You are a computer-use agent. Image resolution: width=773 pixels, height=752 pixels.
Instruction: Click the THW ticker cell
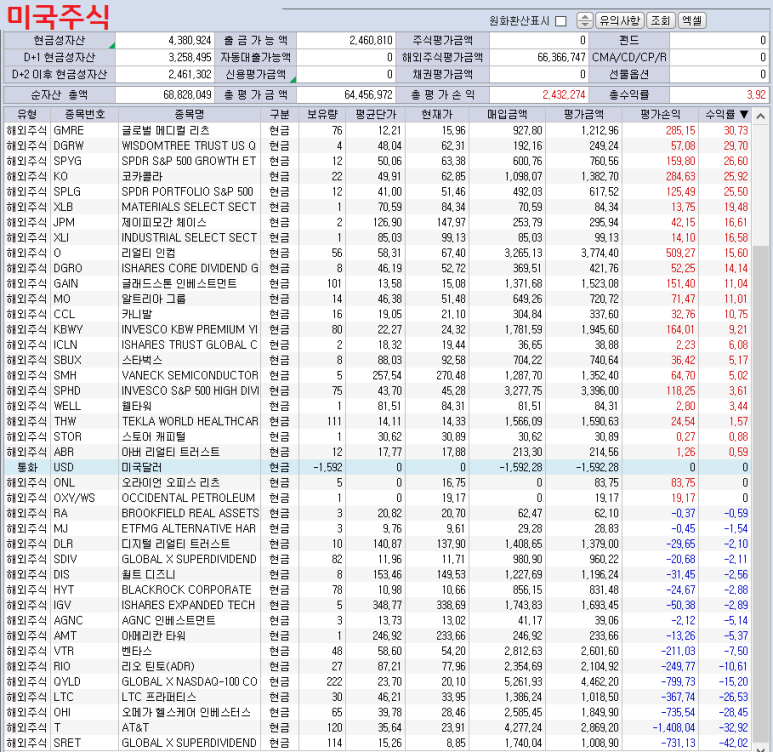pos(84,422)
